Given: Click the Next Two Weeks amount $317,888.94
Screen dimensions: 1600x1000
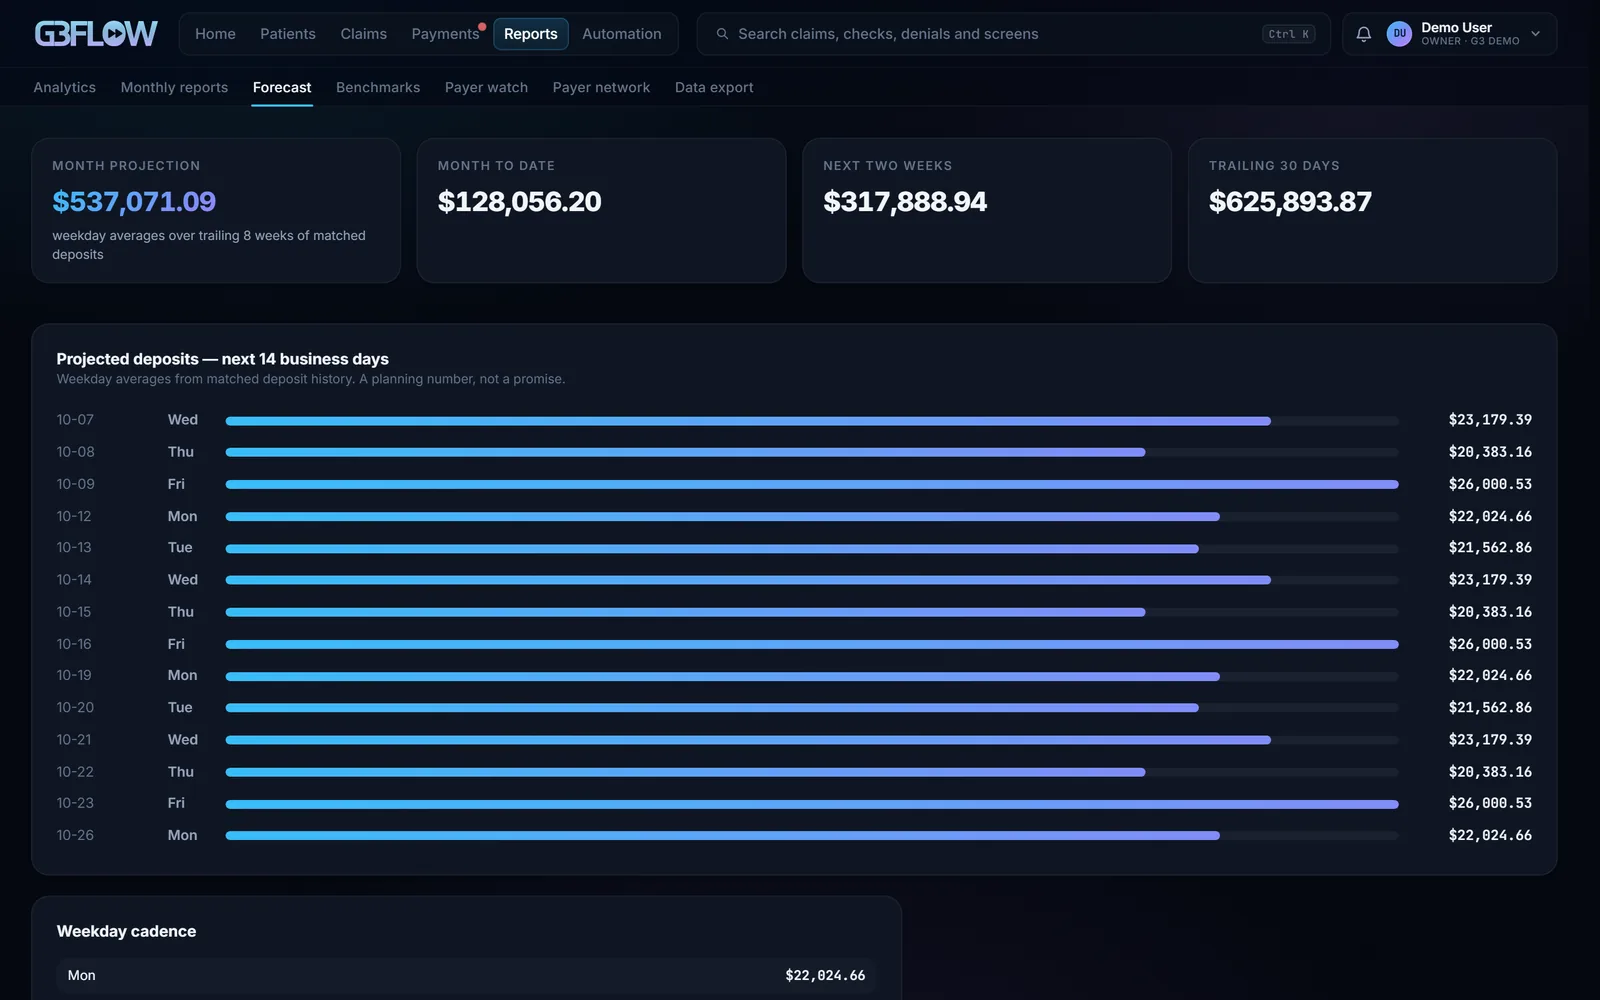Looking at the screenshot, I should pos(905,202).
